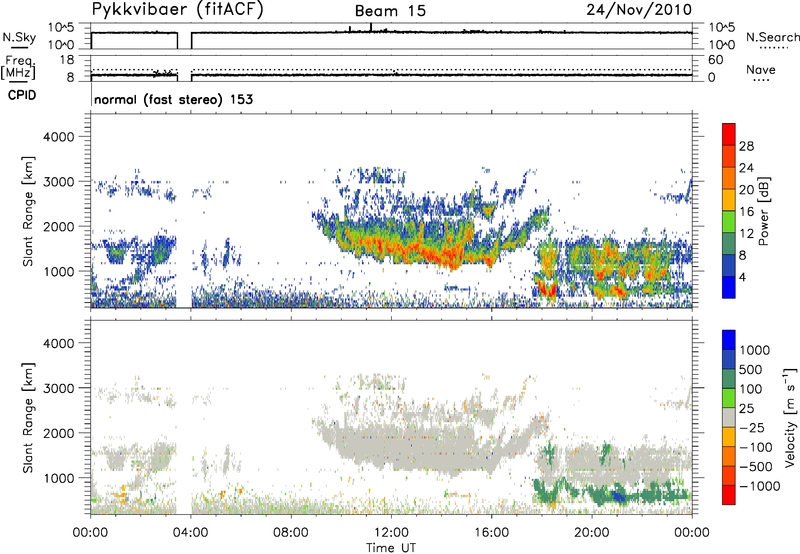Click the "Nave" legend label
Viewport: 800px width, 554px height.
tap(761, 69)
